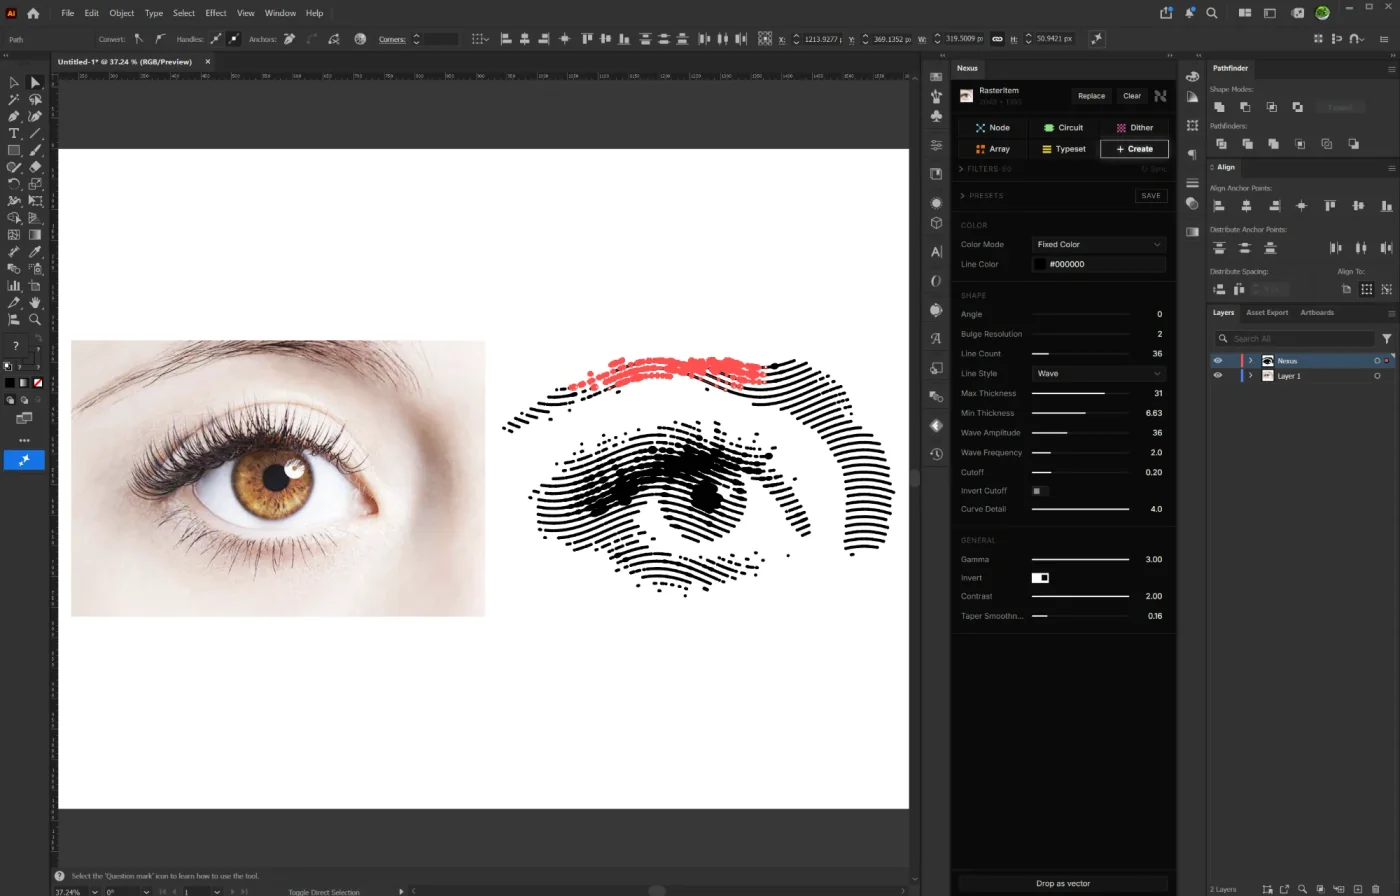Open the search magnifier in title bar

tap(1212, 13)
